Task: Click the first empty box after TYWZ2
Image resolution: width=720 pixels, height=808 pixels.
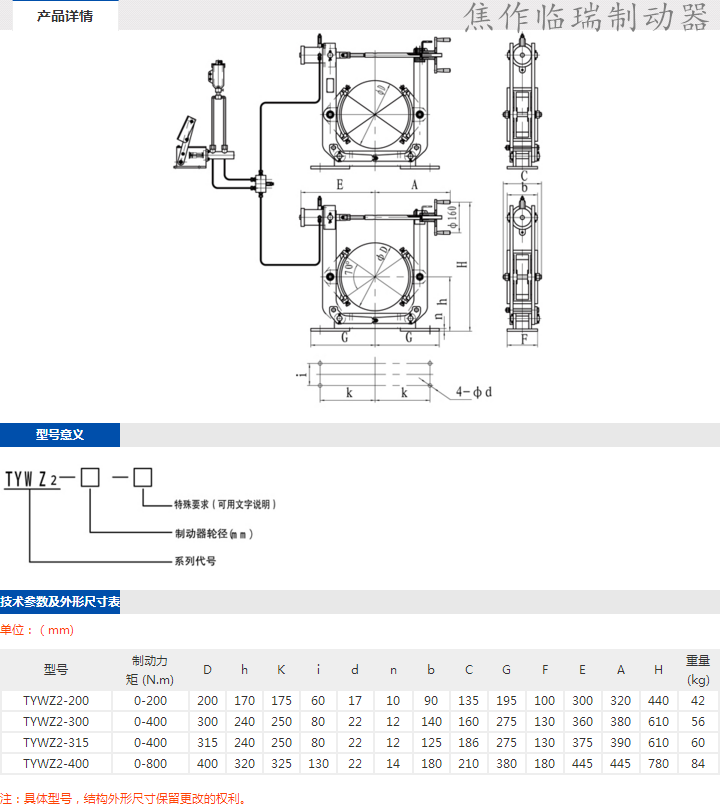Action: 90,476
